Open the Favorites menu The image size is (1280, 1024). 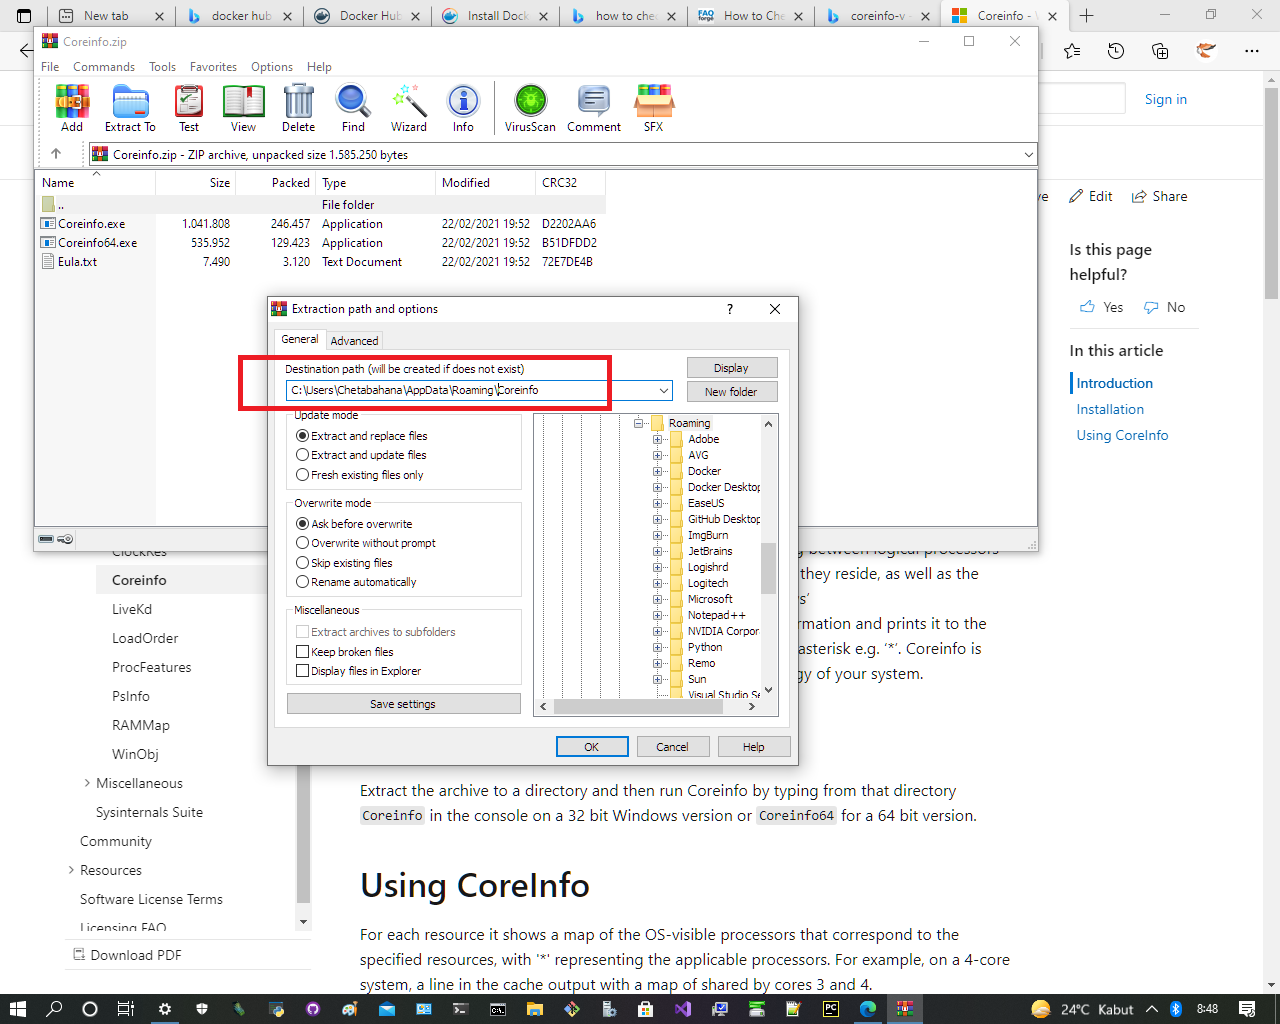(x=214, y=67)
